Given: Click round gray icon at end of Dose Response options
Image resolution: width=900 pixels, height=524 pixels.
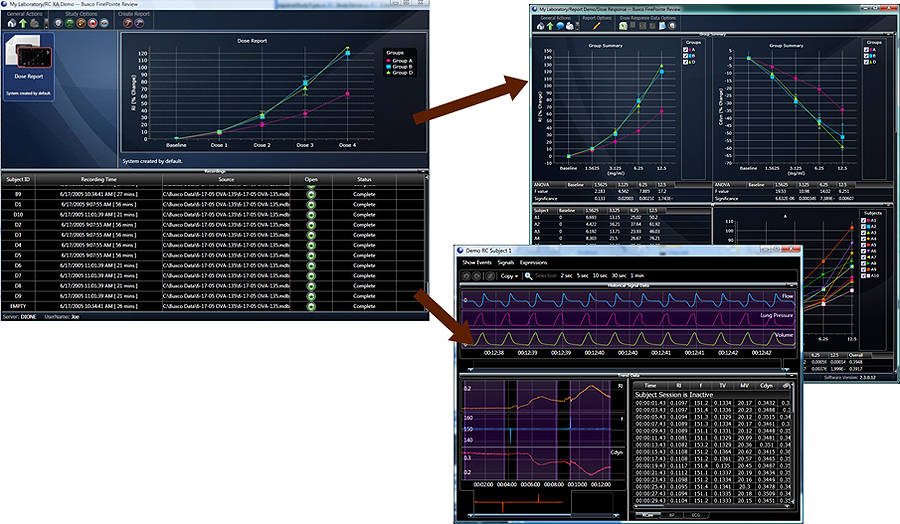Looking at the screenshot, I should tap(672, 26).
